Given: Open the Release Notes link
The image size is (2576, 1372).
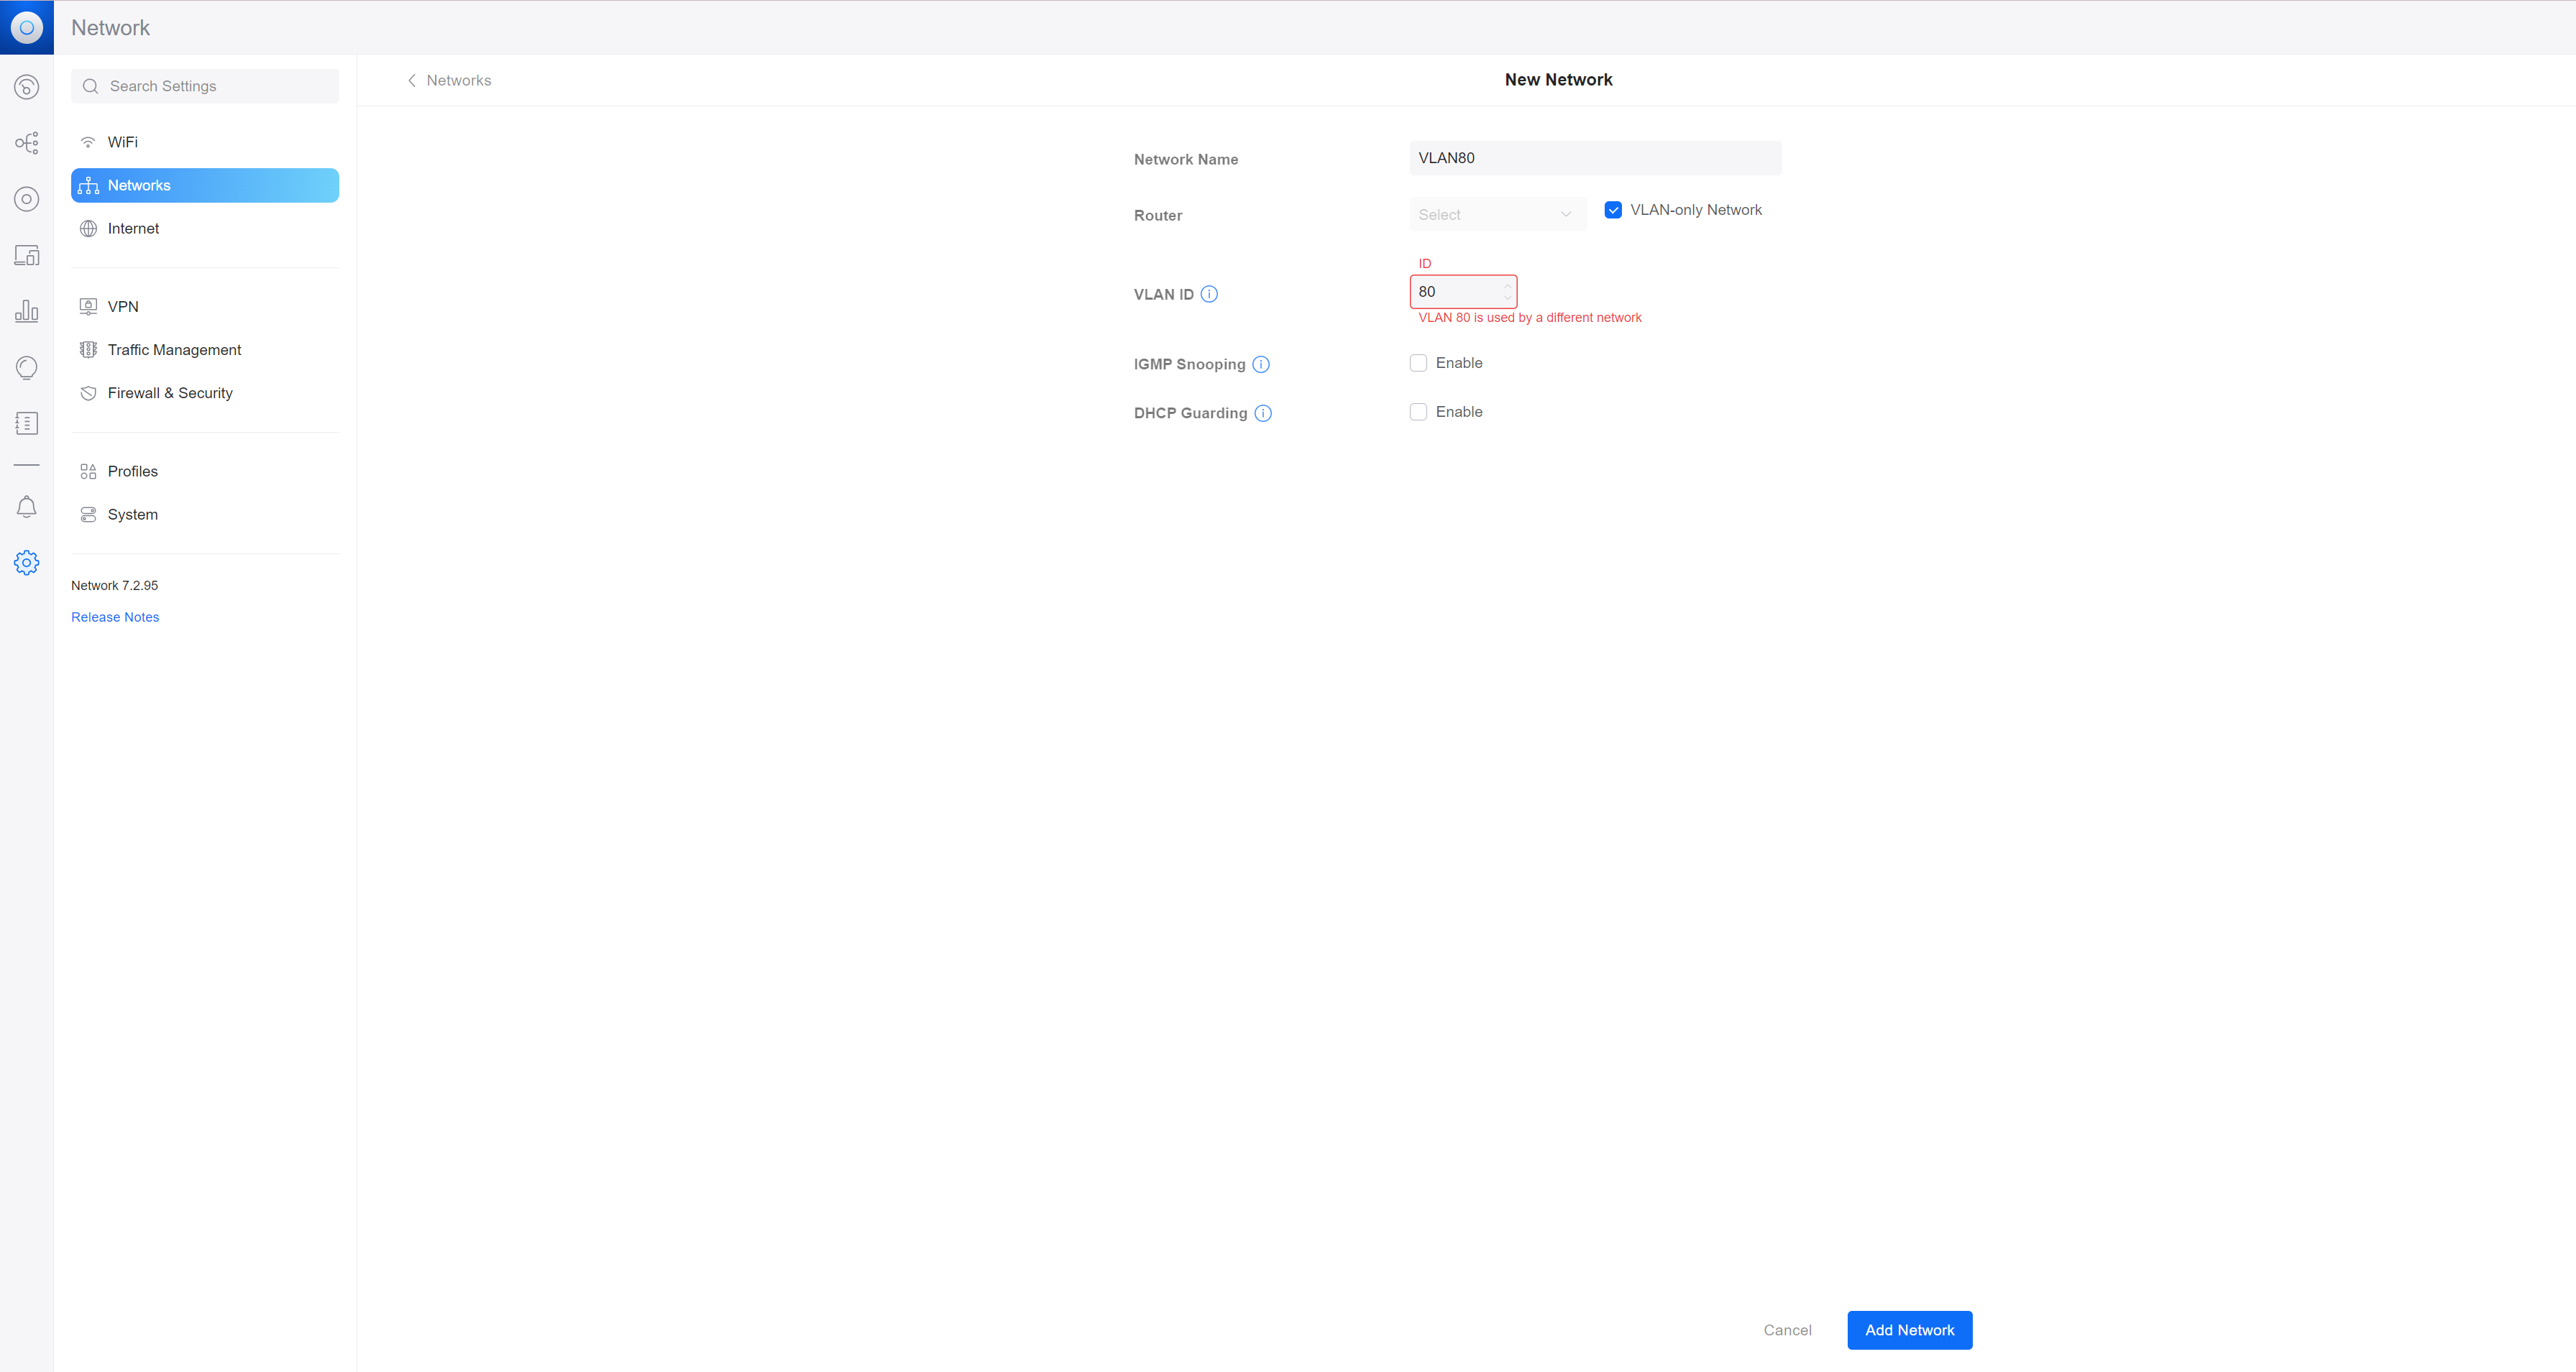Looking at the screenshot, I should tap(115, 617).
